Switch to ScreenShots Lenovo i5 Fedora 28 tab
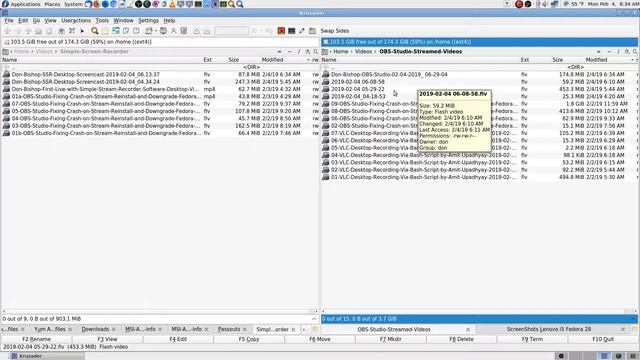640x360 pixels. 549,329
